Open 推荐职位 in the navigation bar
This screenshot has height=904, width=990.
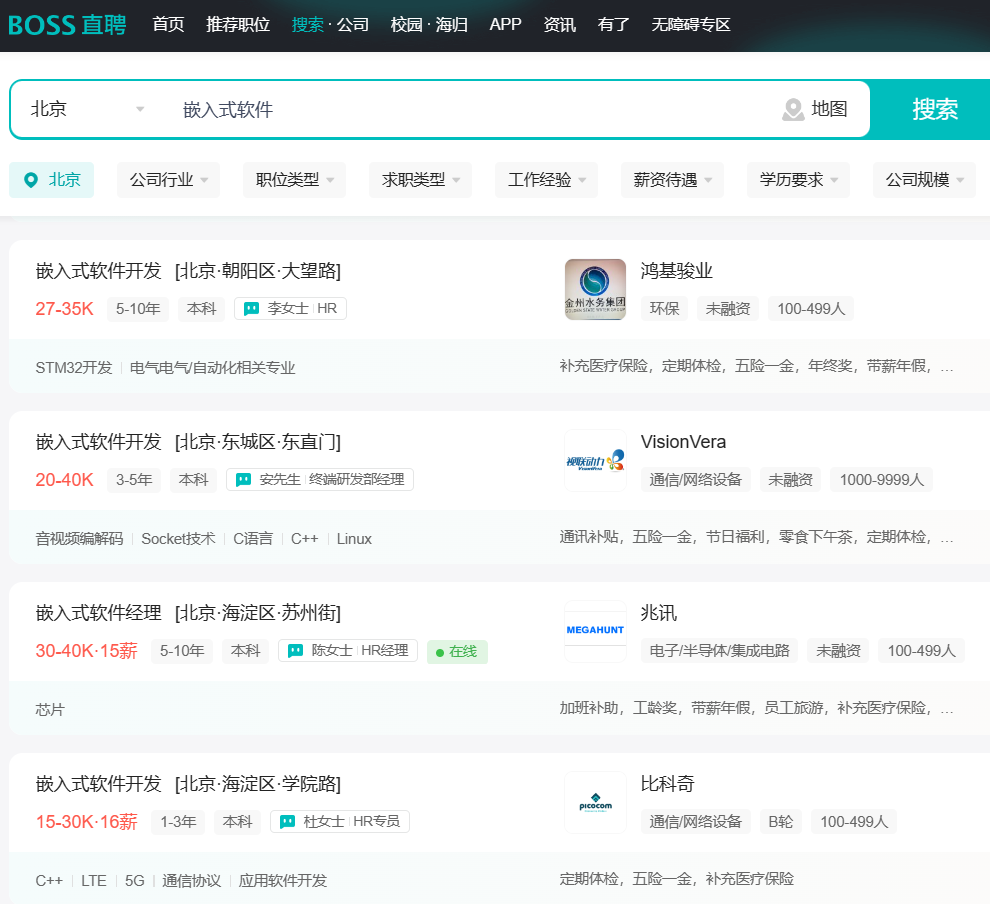pos(238,25)
